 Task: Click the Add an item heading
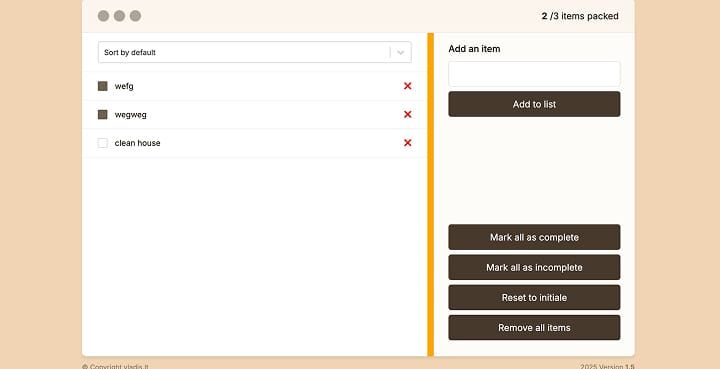tap(474, 49)
